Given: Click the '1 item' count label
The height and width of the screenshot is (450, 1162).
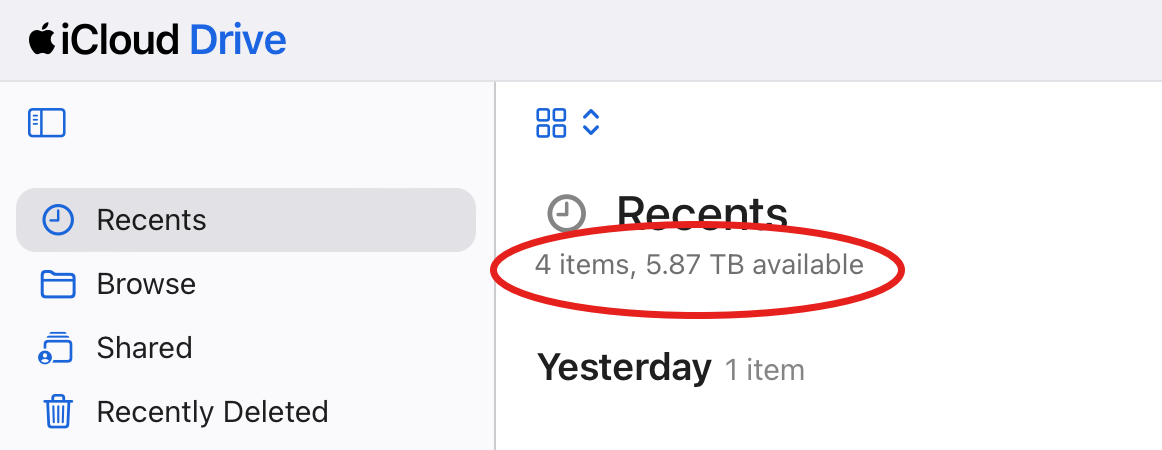Looking at the screenshot, I should [764, 370].
